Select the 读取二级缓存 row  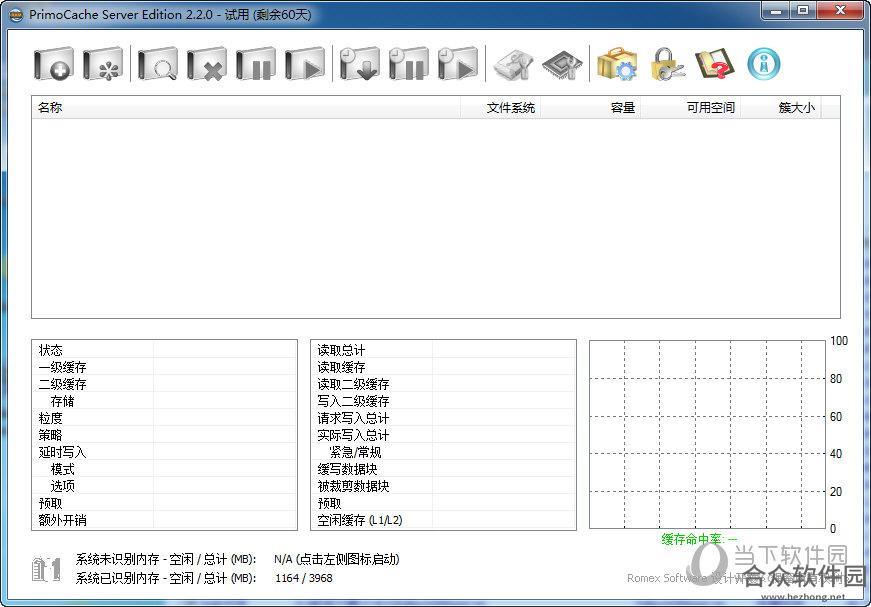[x=443, y=384]
